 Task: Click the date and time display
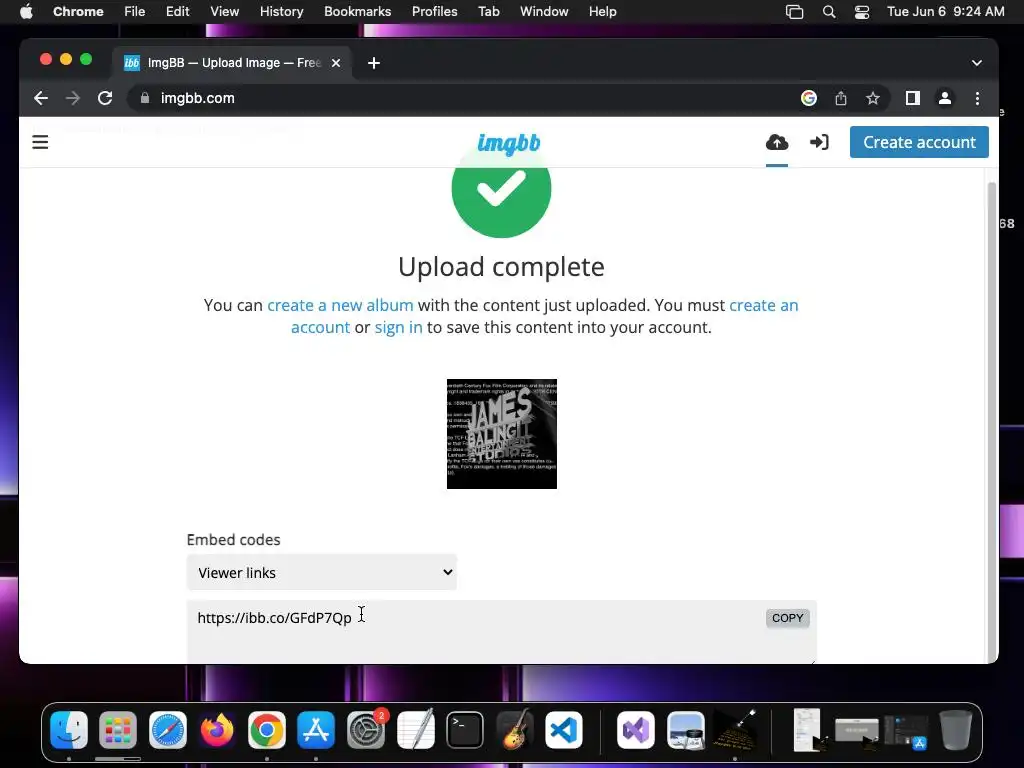coord(946,11)
